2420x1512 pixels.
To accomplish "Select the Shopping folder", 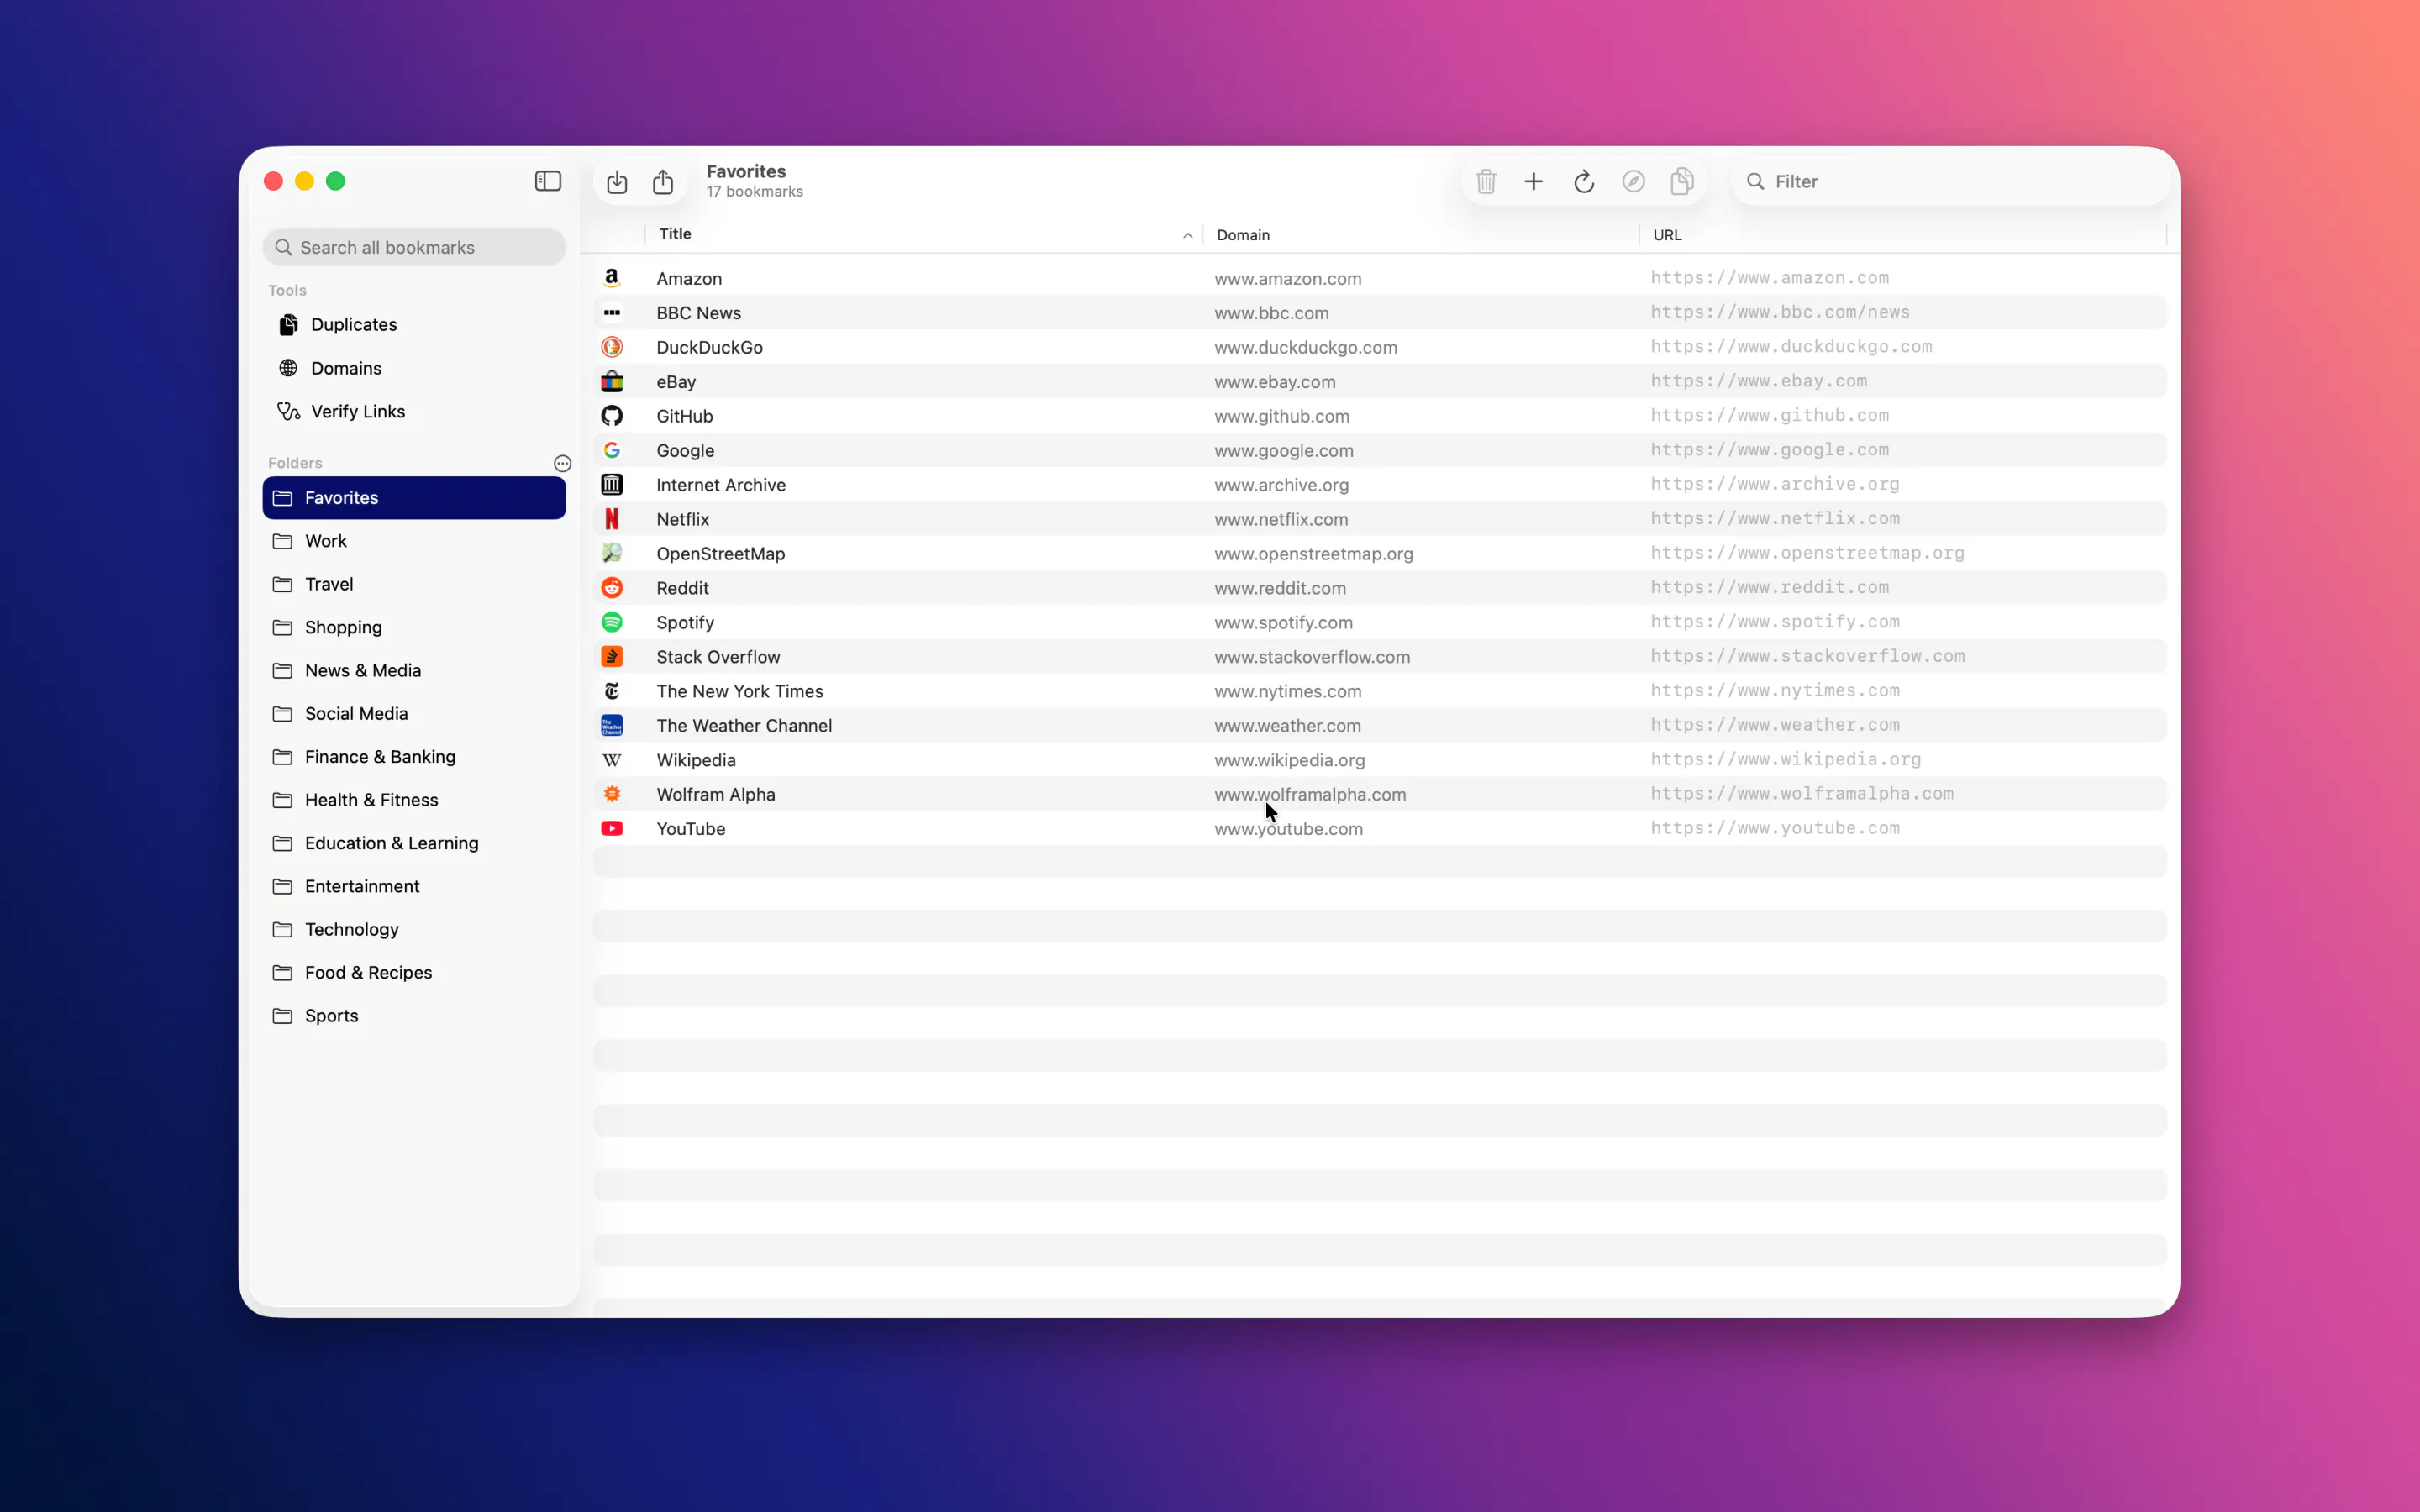I will [x=414, y=627].
